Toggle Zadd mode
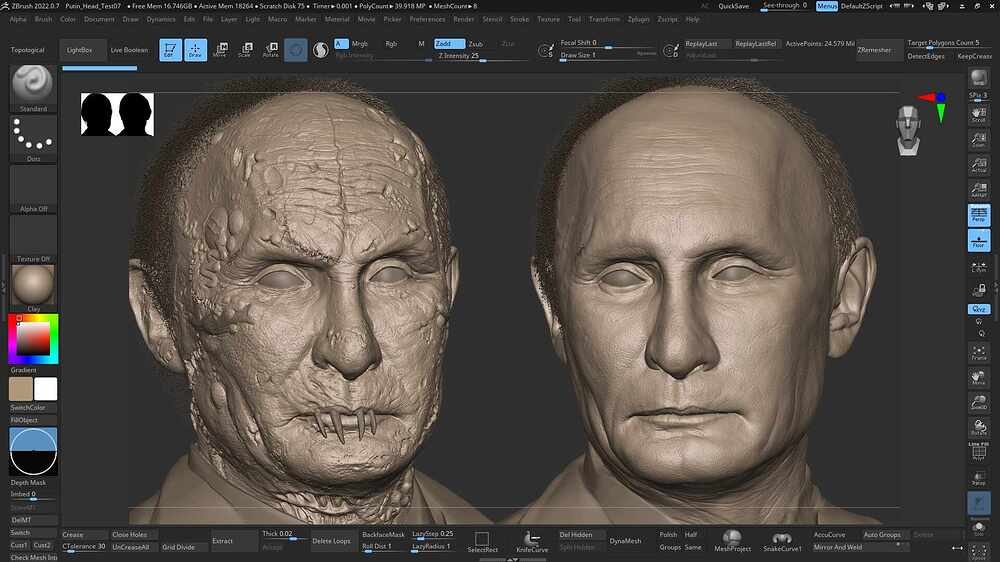The height and width of the screenshot is (562, 1000). coord(449,43)
